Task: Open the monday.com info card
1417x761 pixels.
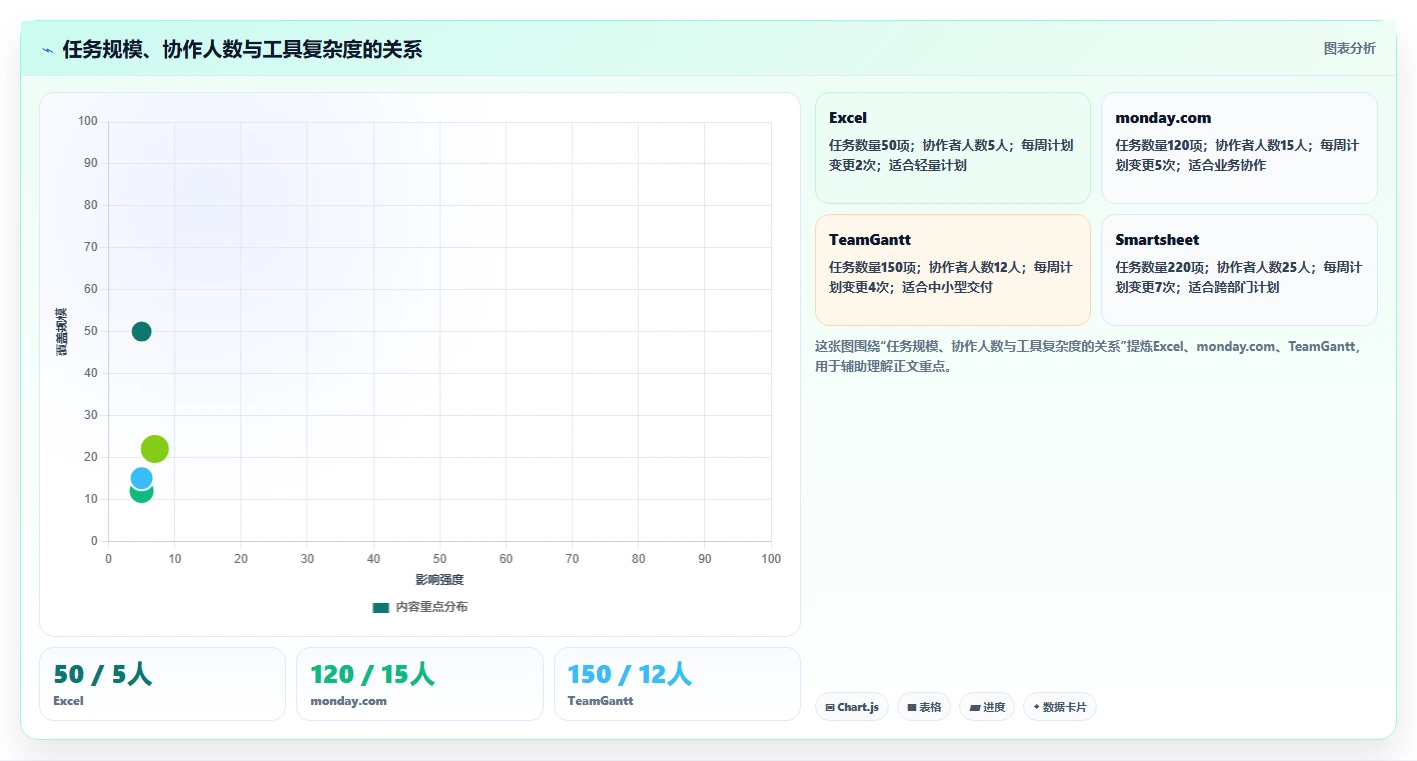Action: pyautogui.click(x=1239, y=148)
